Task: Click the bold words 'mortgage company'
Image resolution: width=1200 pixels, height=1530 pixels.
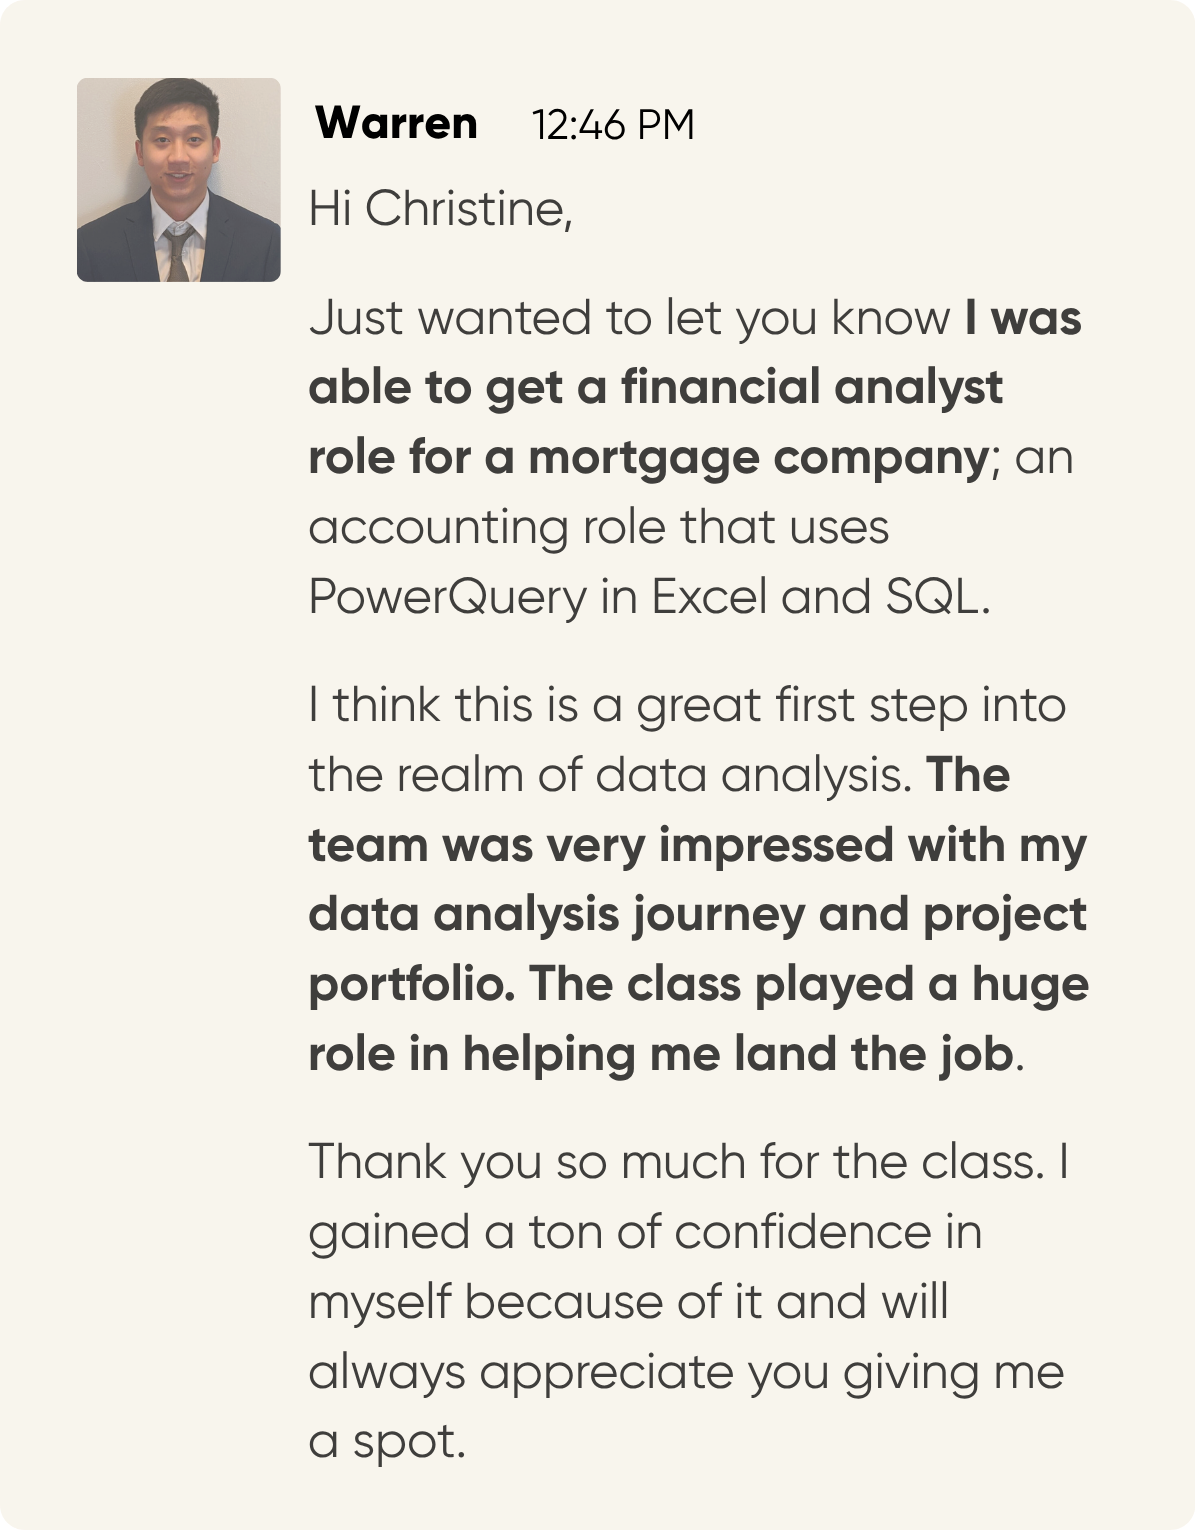Action: (758, 458)
